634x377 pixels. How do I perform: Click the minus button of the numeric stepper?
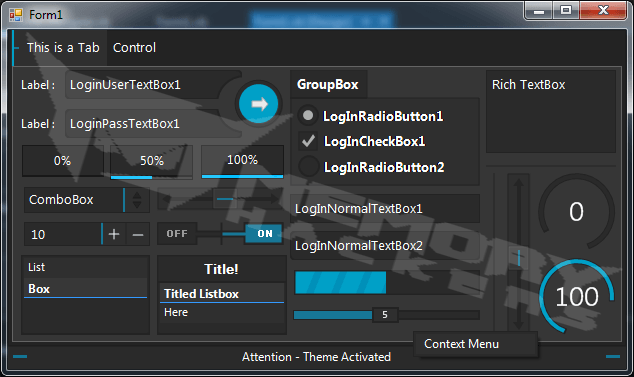138,234
